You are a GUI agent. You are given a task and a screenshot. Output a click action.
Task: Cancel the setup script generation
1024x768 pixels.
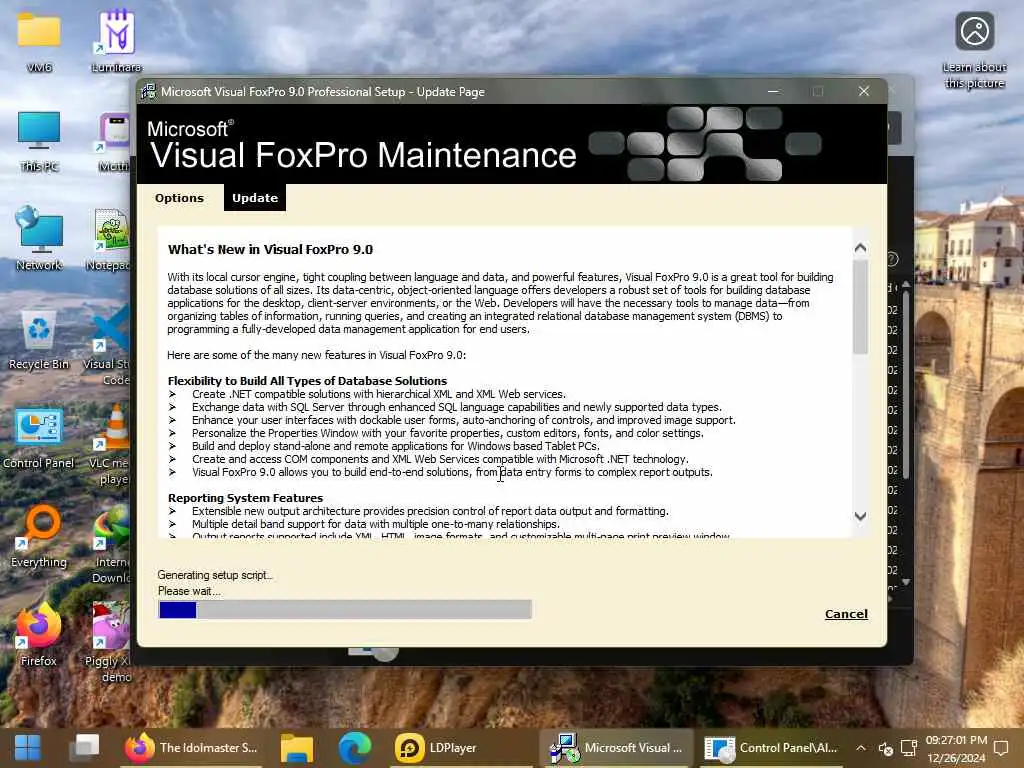(x=846, y=614)
